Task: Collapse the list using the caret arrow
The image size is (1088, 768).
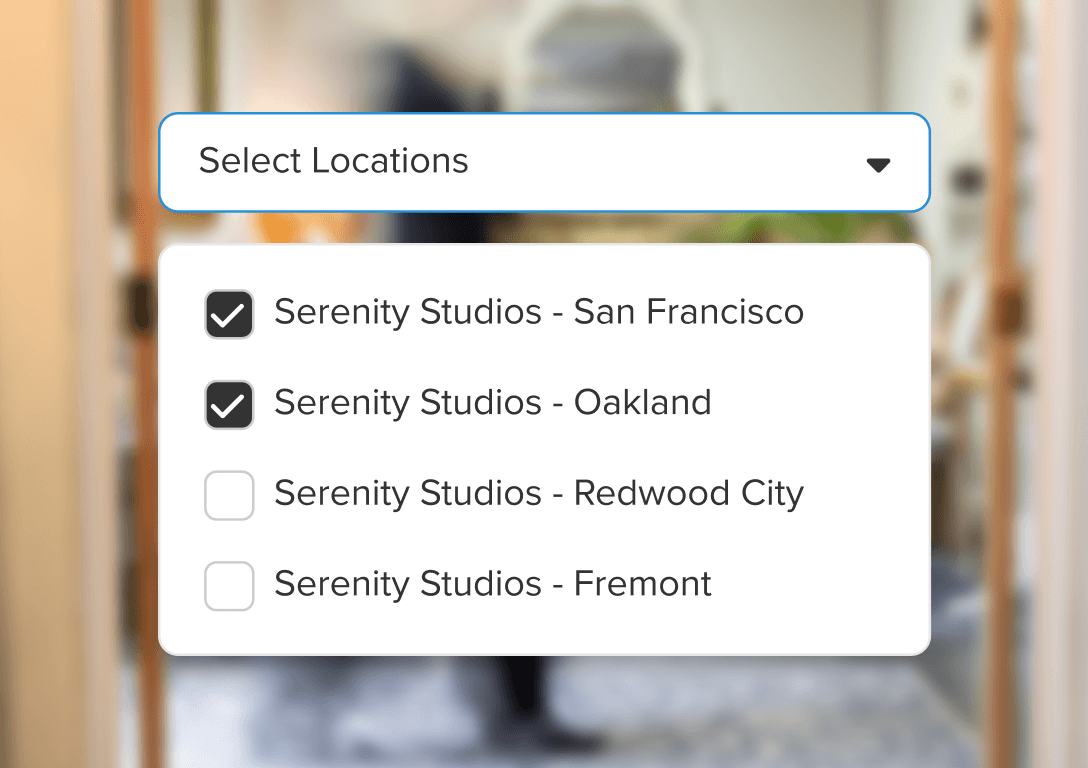Action: pyautogui.click(x=878, y=165)
